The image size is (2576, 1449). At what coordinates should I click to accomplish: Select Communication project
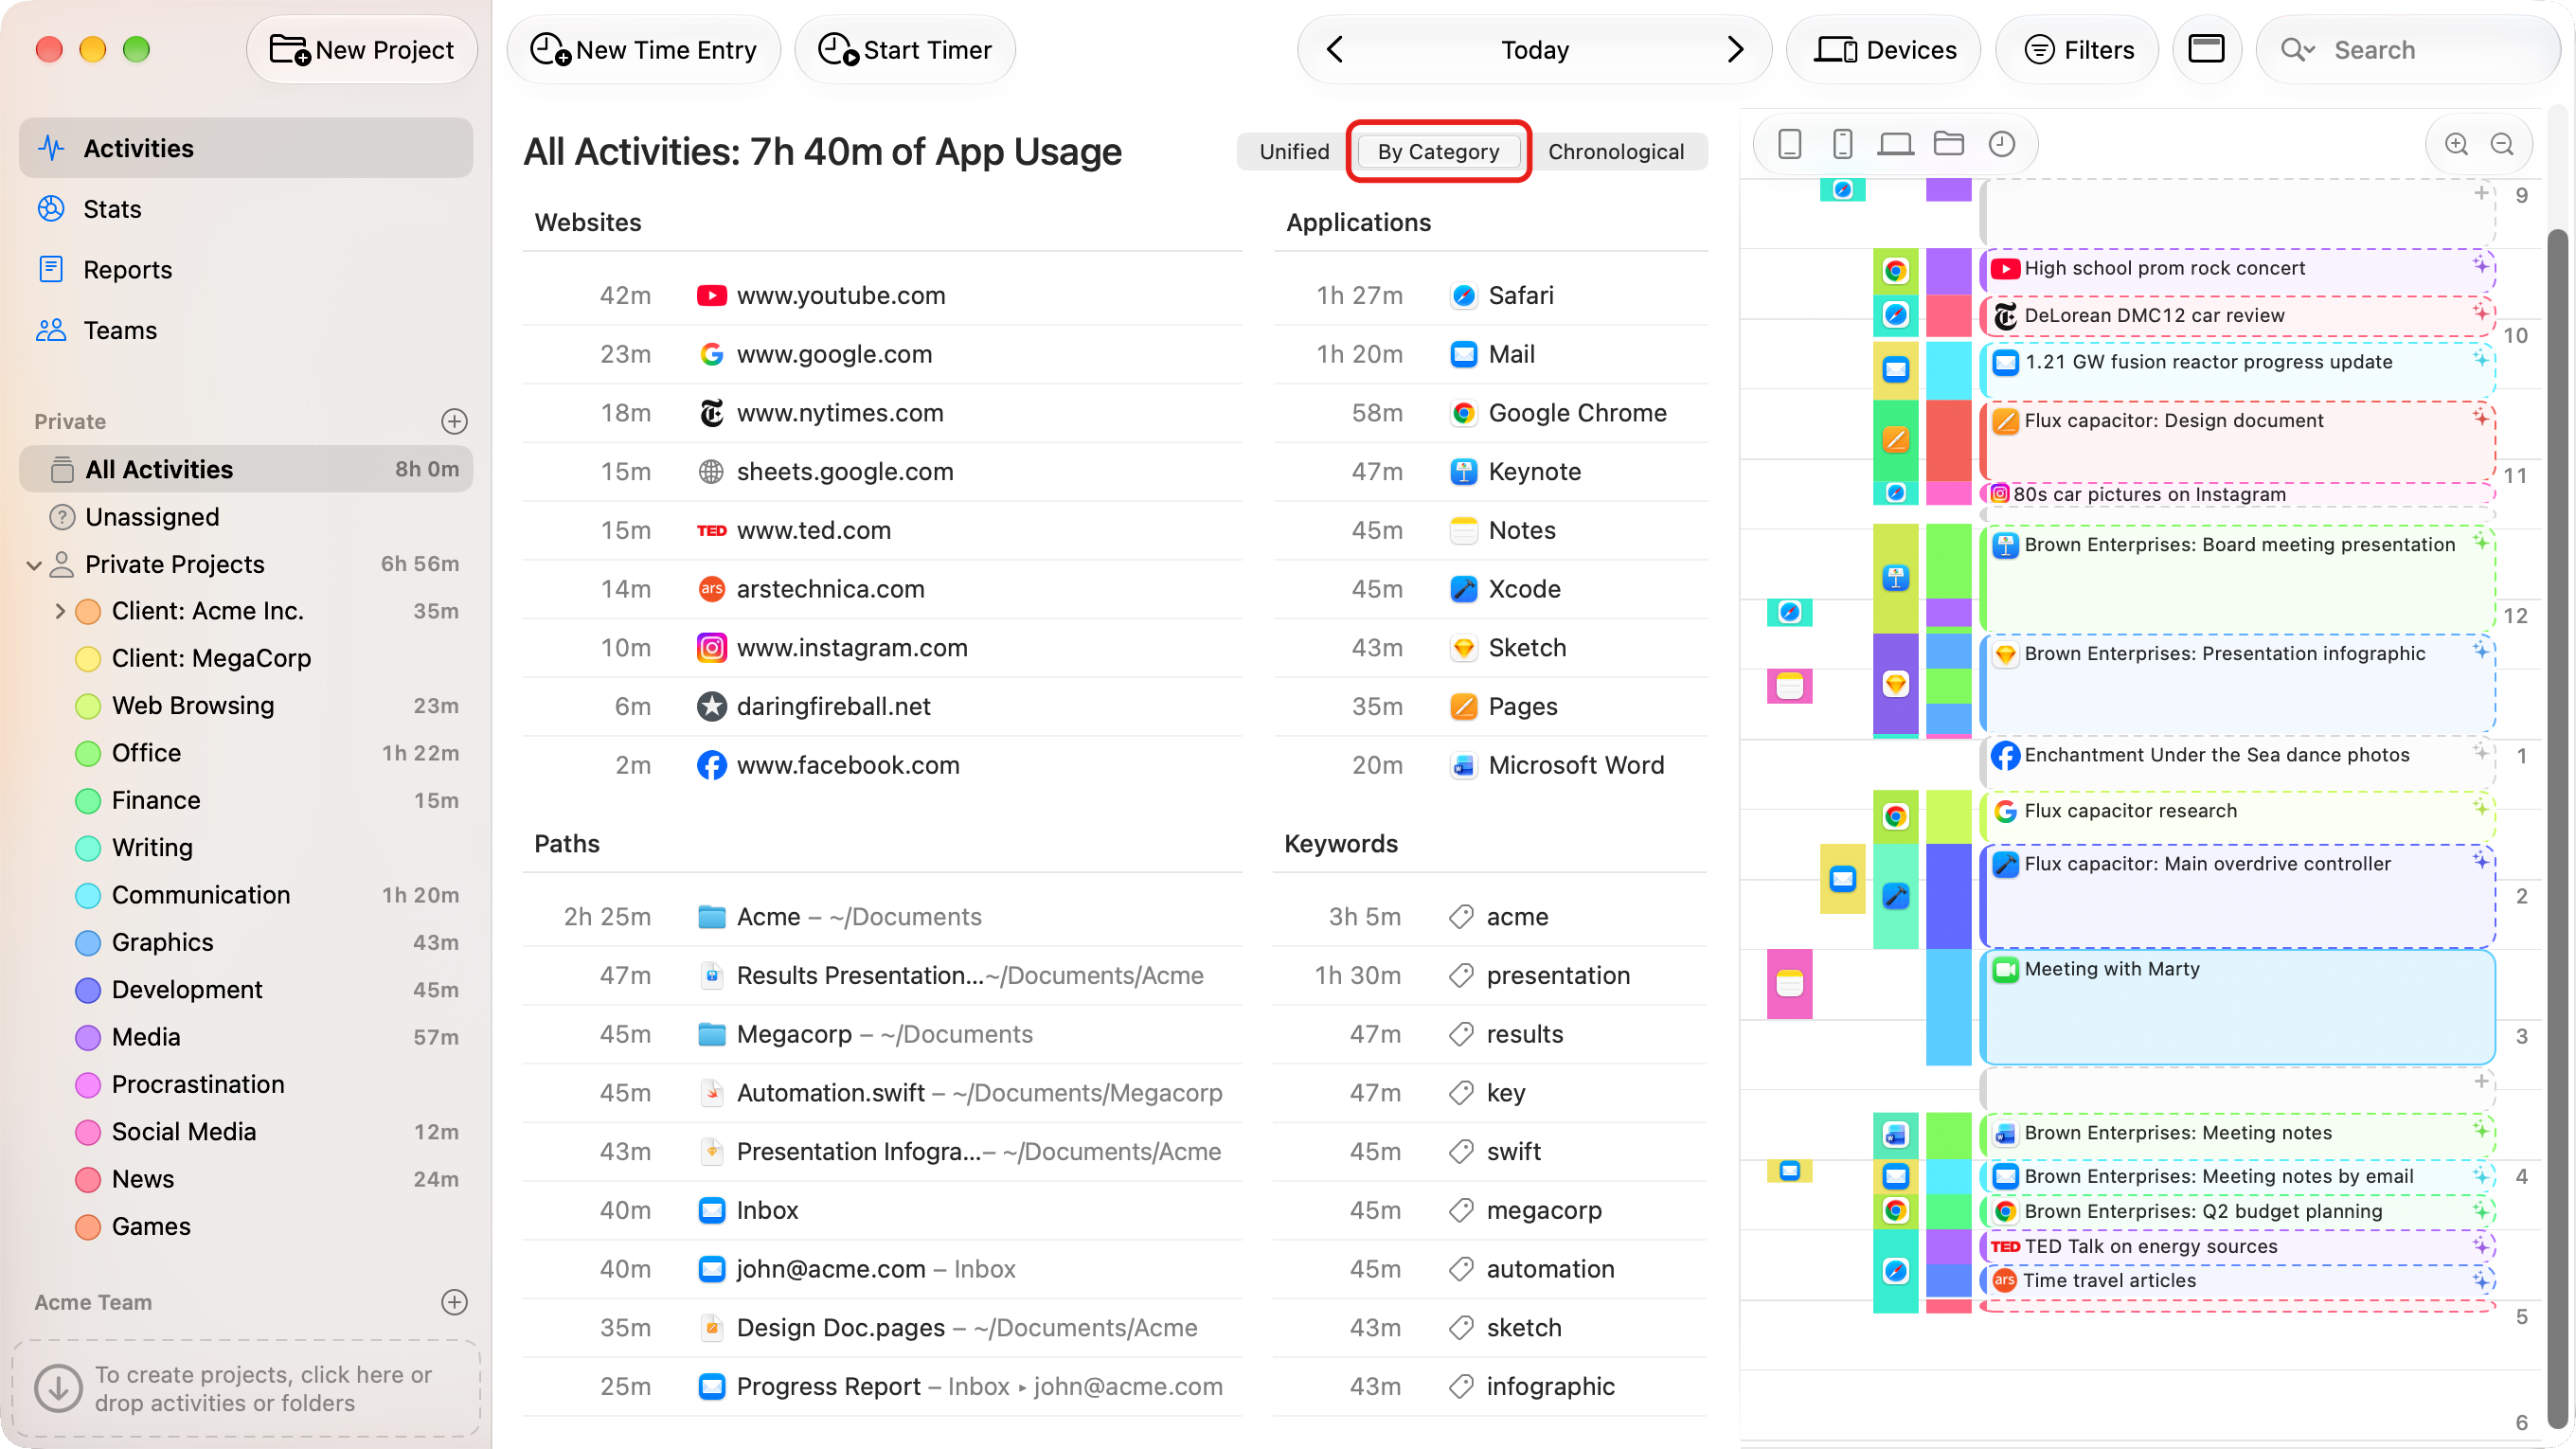[x=246, y=895]
